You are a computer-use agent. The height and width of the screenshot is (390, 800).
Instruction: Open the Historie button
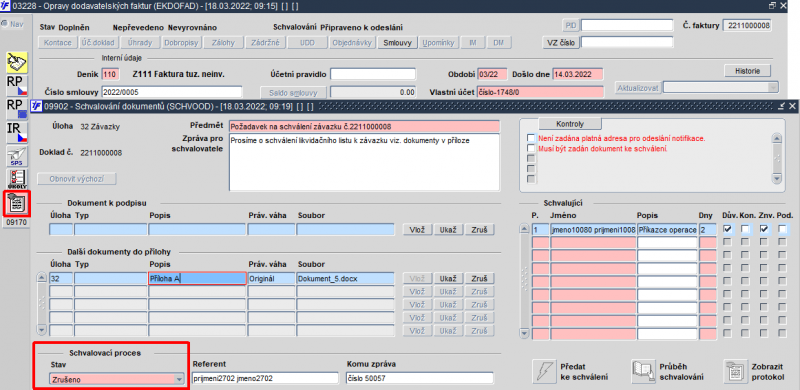[x=747, y=70]
